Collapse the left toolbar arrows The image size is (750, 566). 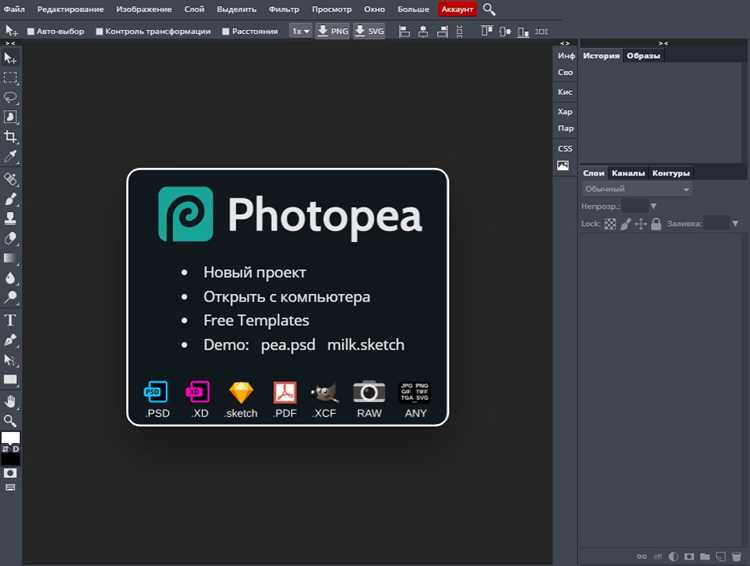pyautogui.click(x=10, y=44)
